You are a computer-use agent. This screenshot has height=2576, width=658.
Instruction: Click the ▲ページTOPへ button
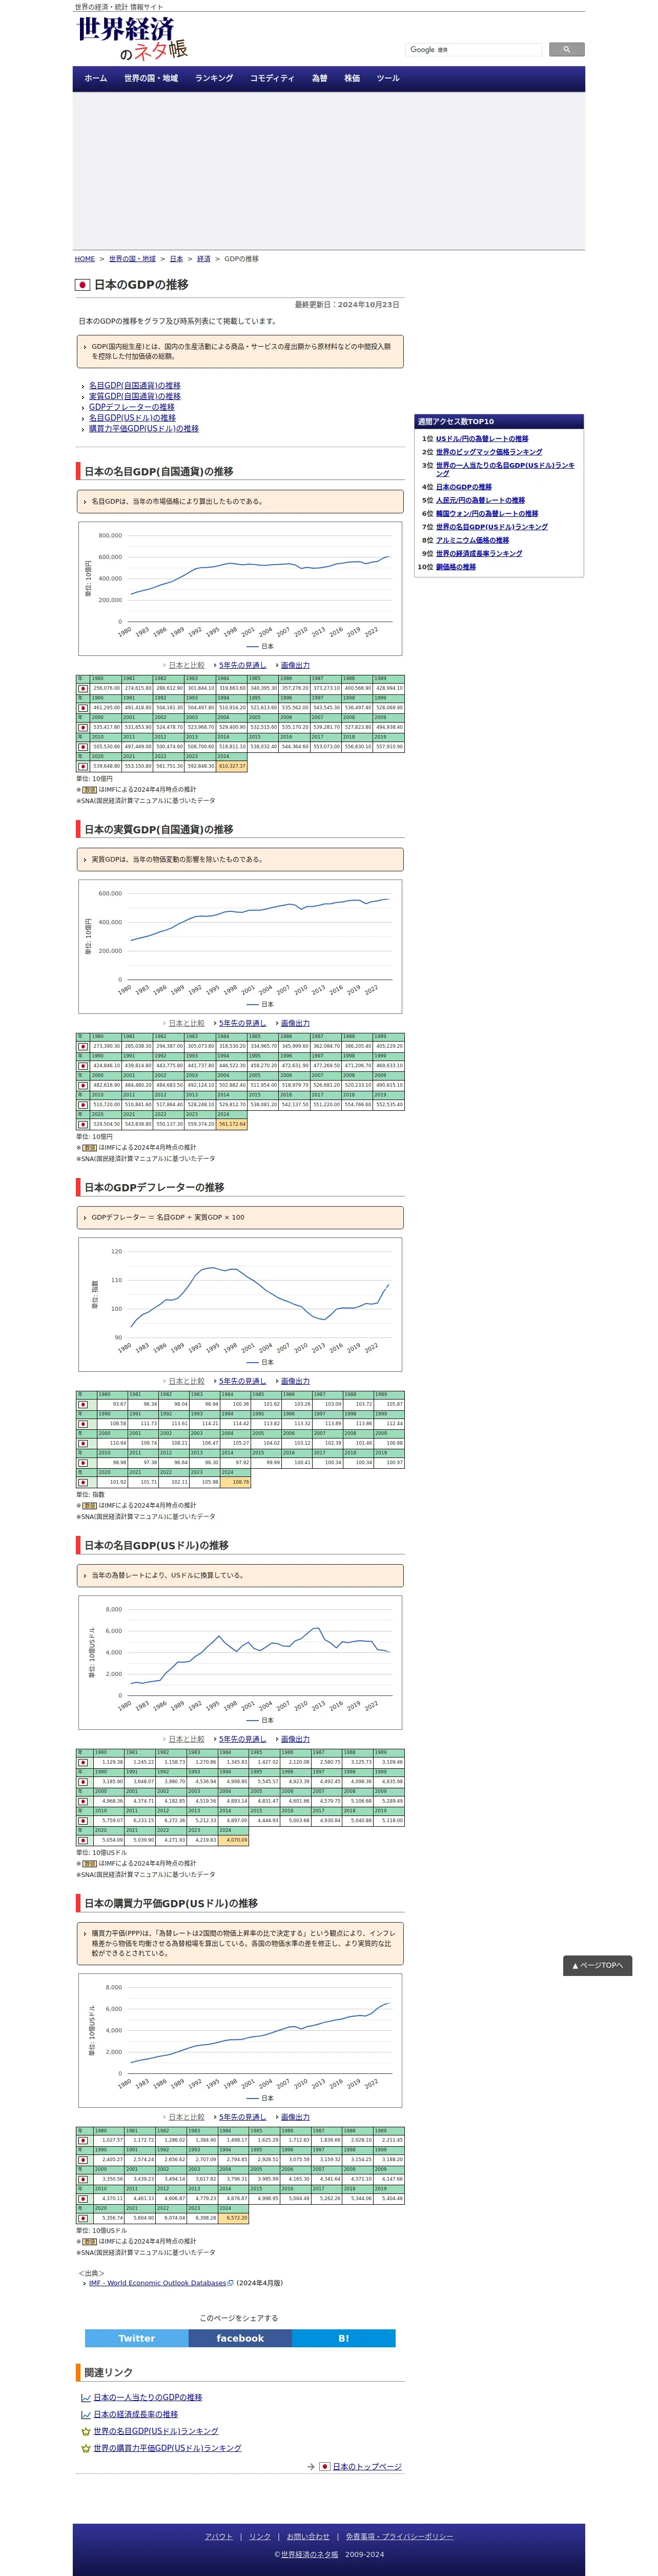click(x=597, y=1965)
